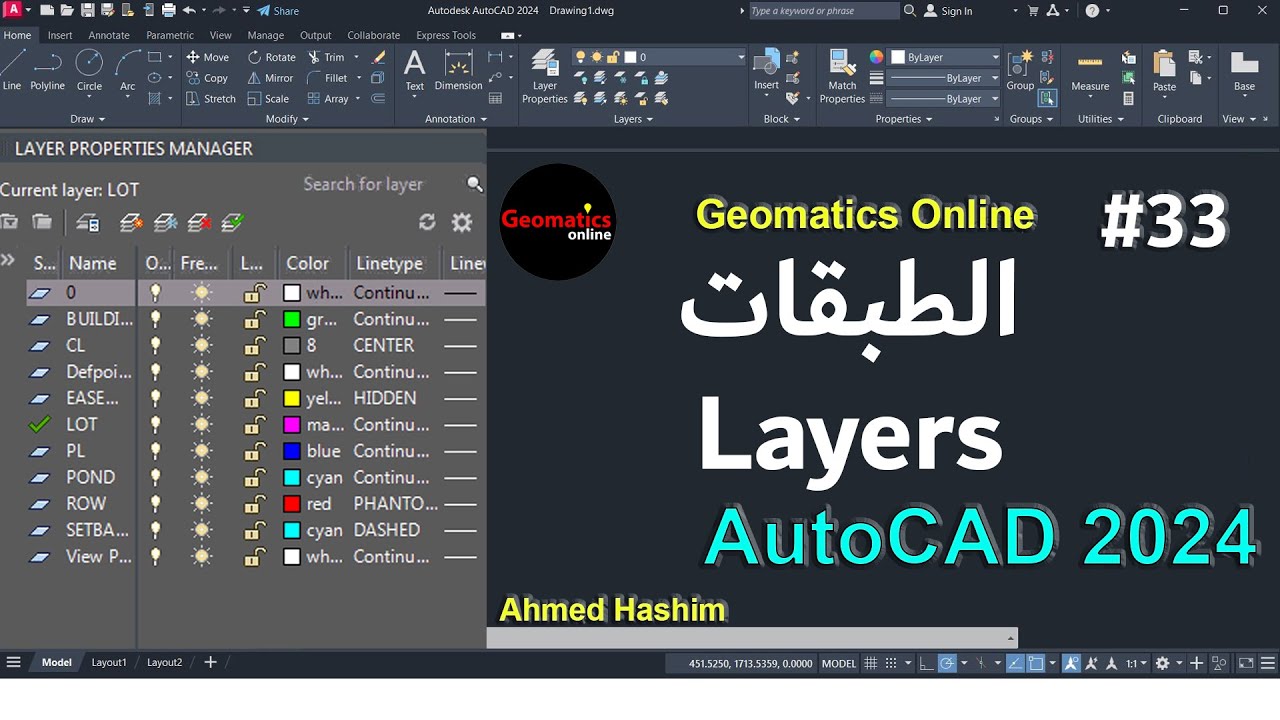
Task: Click MODEL space status button
Action: 839,663
